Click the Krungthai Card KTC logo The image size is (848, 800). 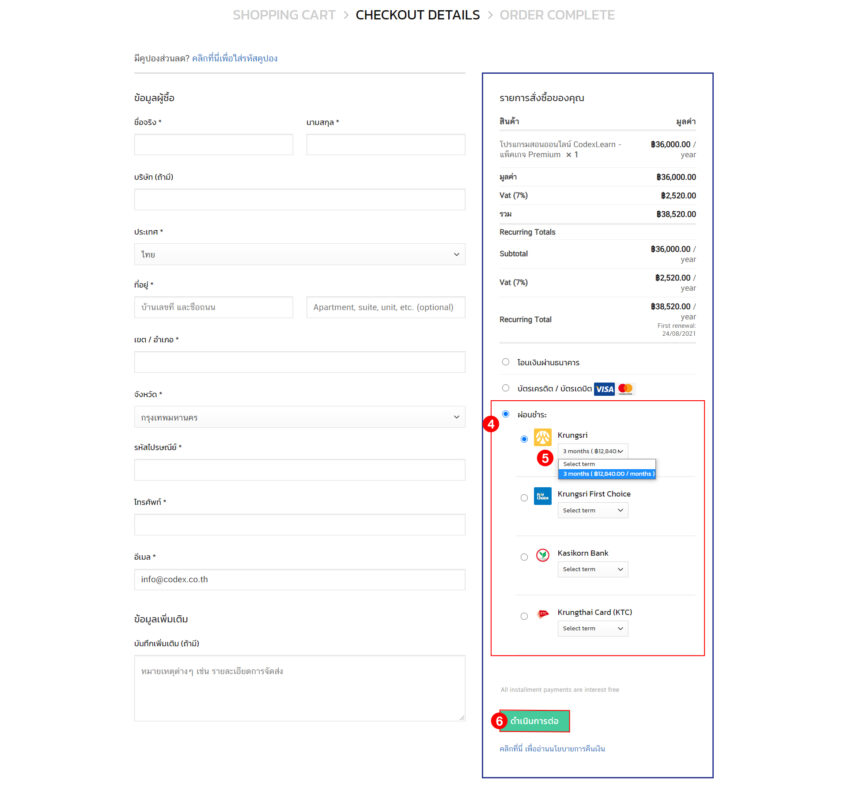point(542,614)
